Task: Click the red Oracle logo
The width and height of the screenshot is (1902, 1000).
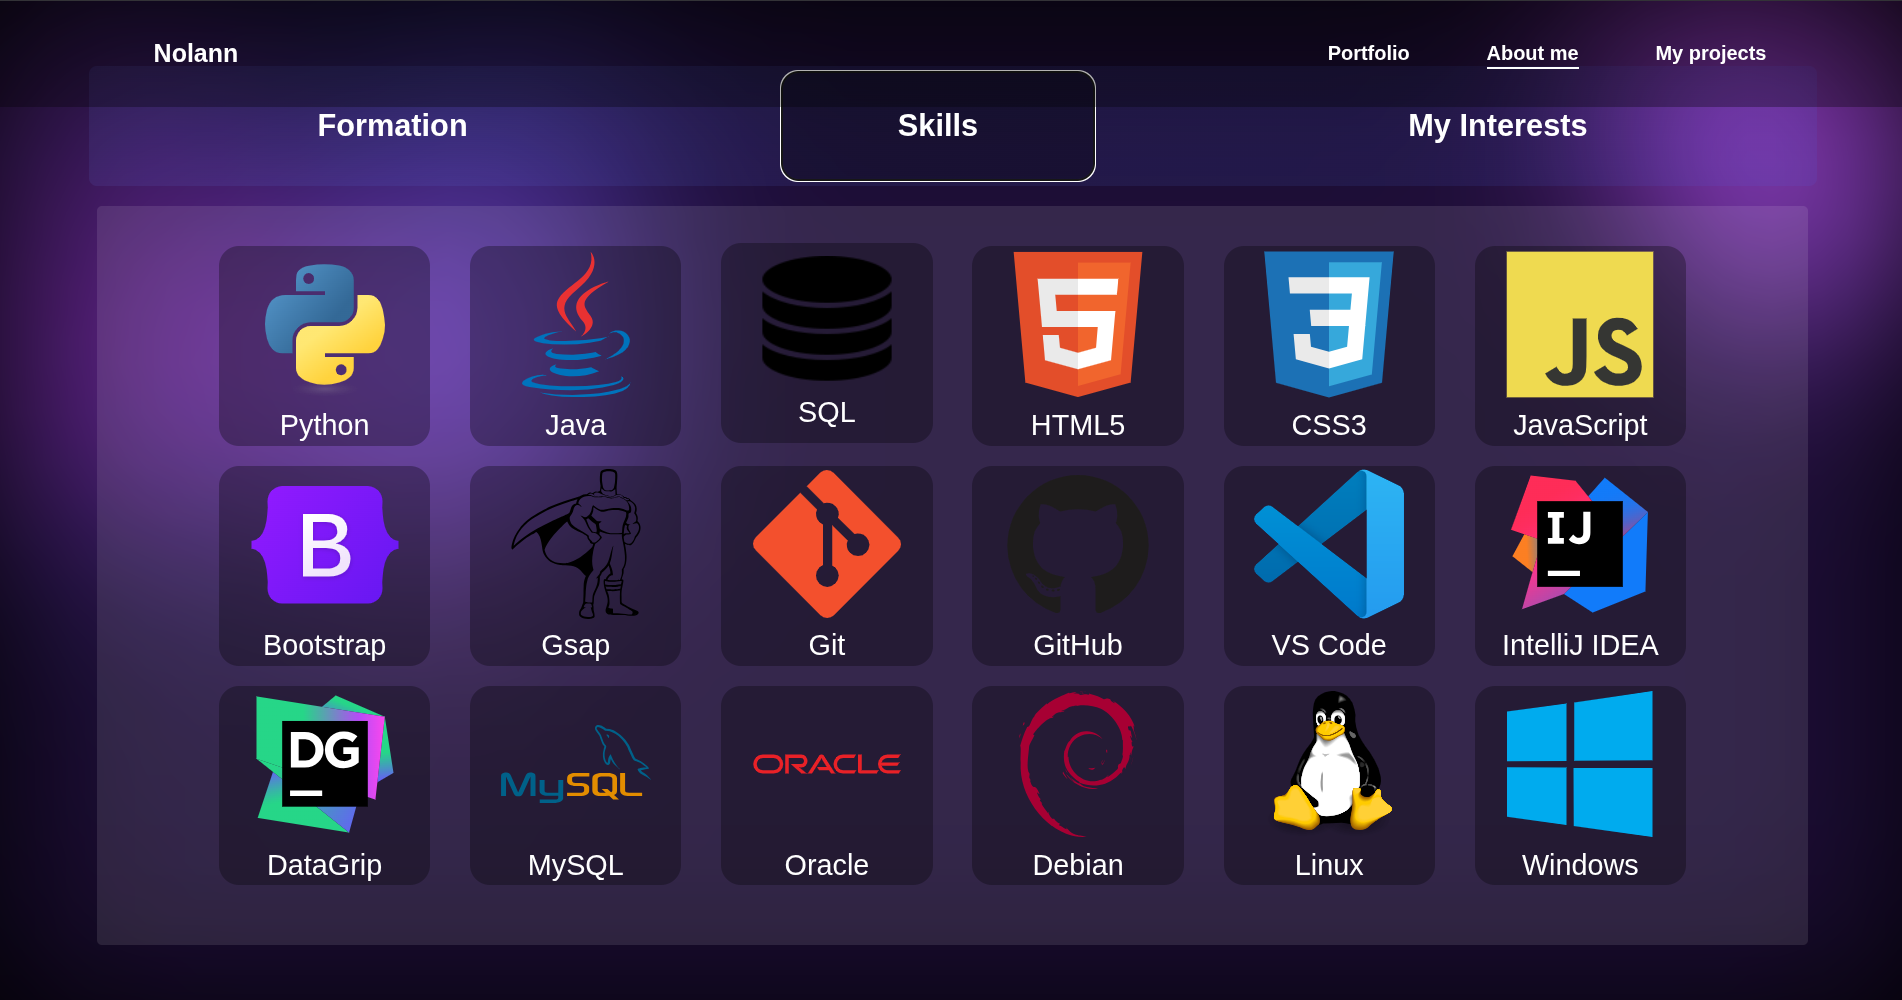Action: pyautogui.click(x=827, y=764)
